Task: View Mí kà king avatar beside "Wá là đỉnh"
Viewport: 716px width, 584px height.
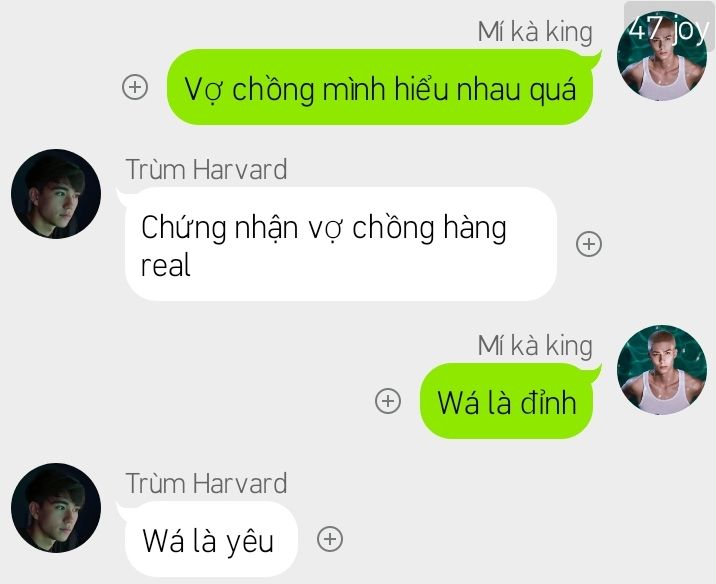Action: (x=662, y=370)
